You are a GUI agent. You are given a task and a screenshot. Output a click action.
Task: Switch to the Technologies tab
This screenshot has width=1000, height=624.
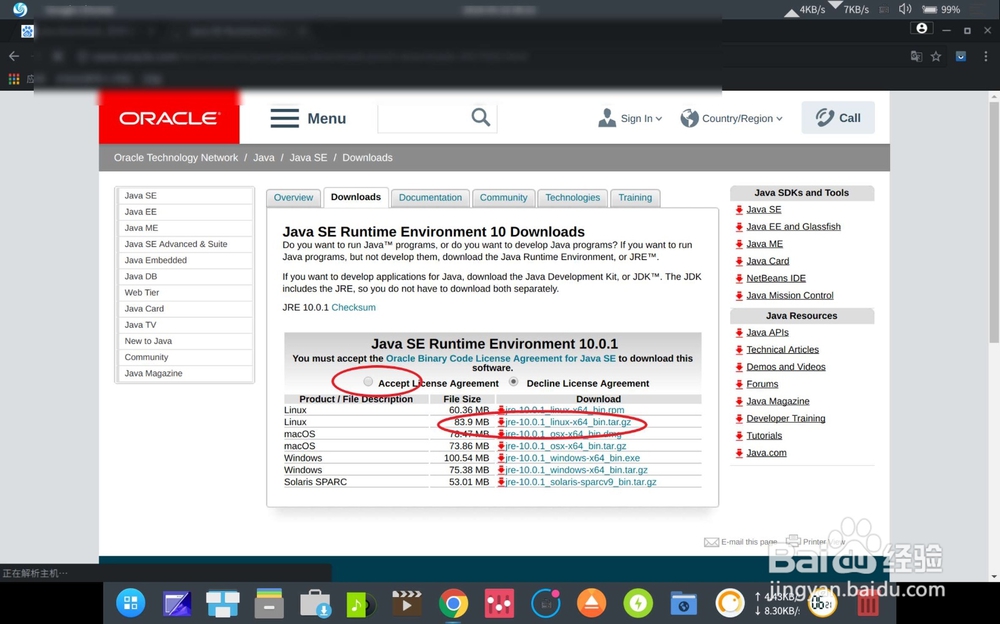click(573, 198)
